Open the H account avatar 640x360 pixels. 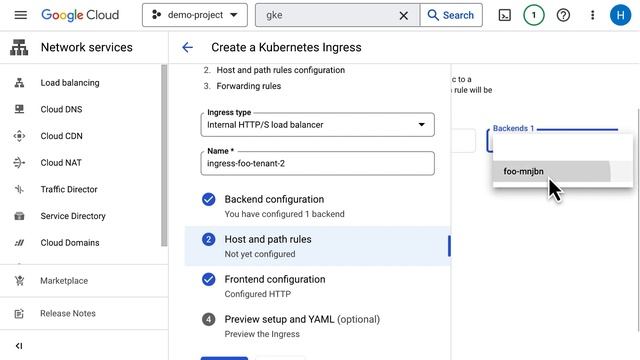(620, 15)
